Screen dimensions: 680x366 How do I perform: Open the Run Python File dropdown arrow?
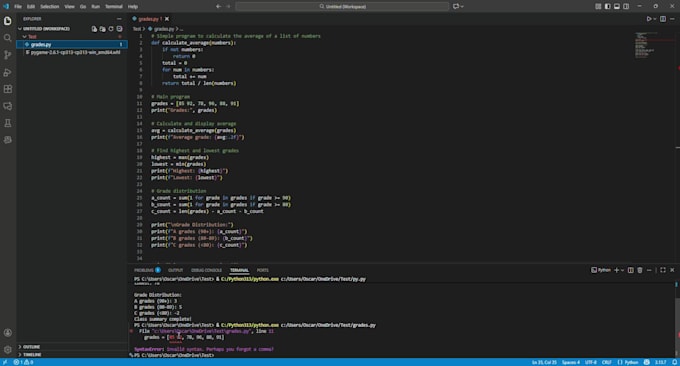(654, 19)
